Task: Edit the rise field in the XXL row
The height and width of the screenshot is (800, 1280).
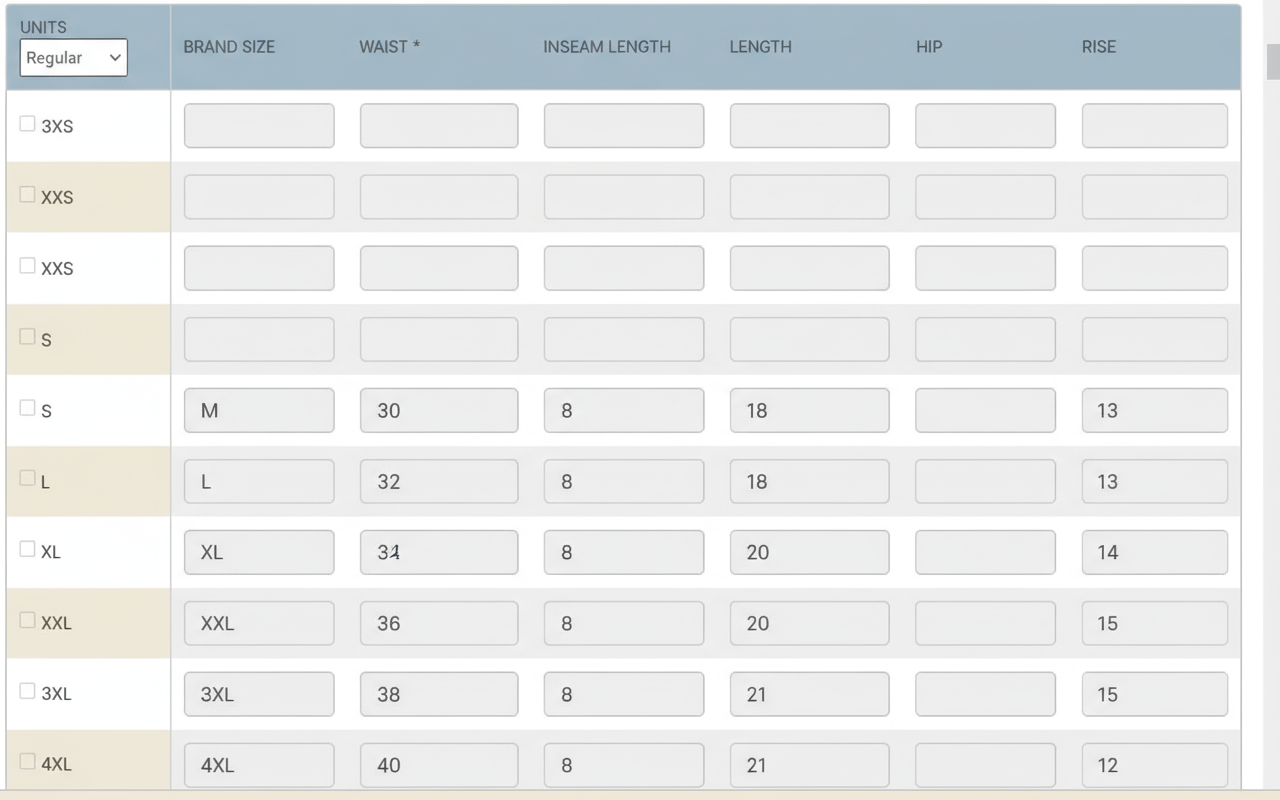Action: pos(1155,623)
